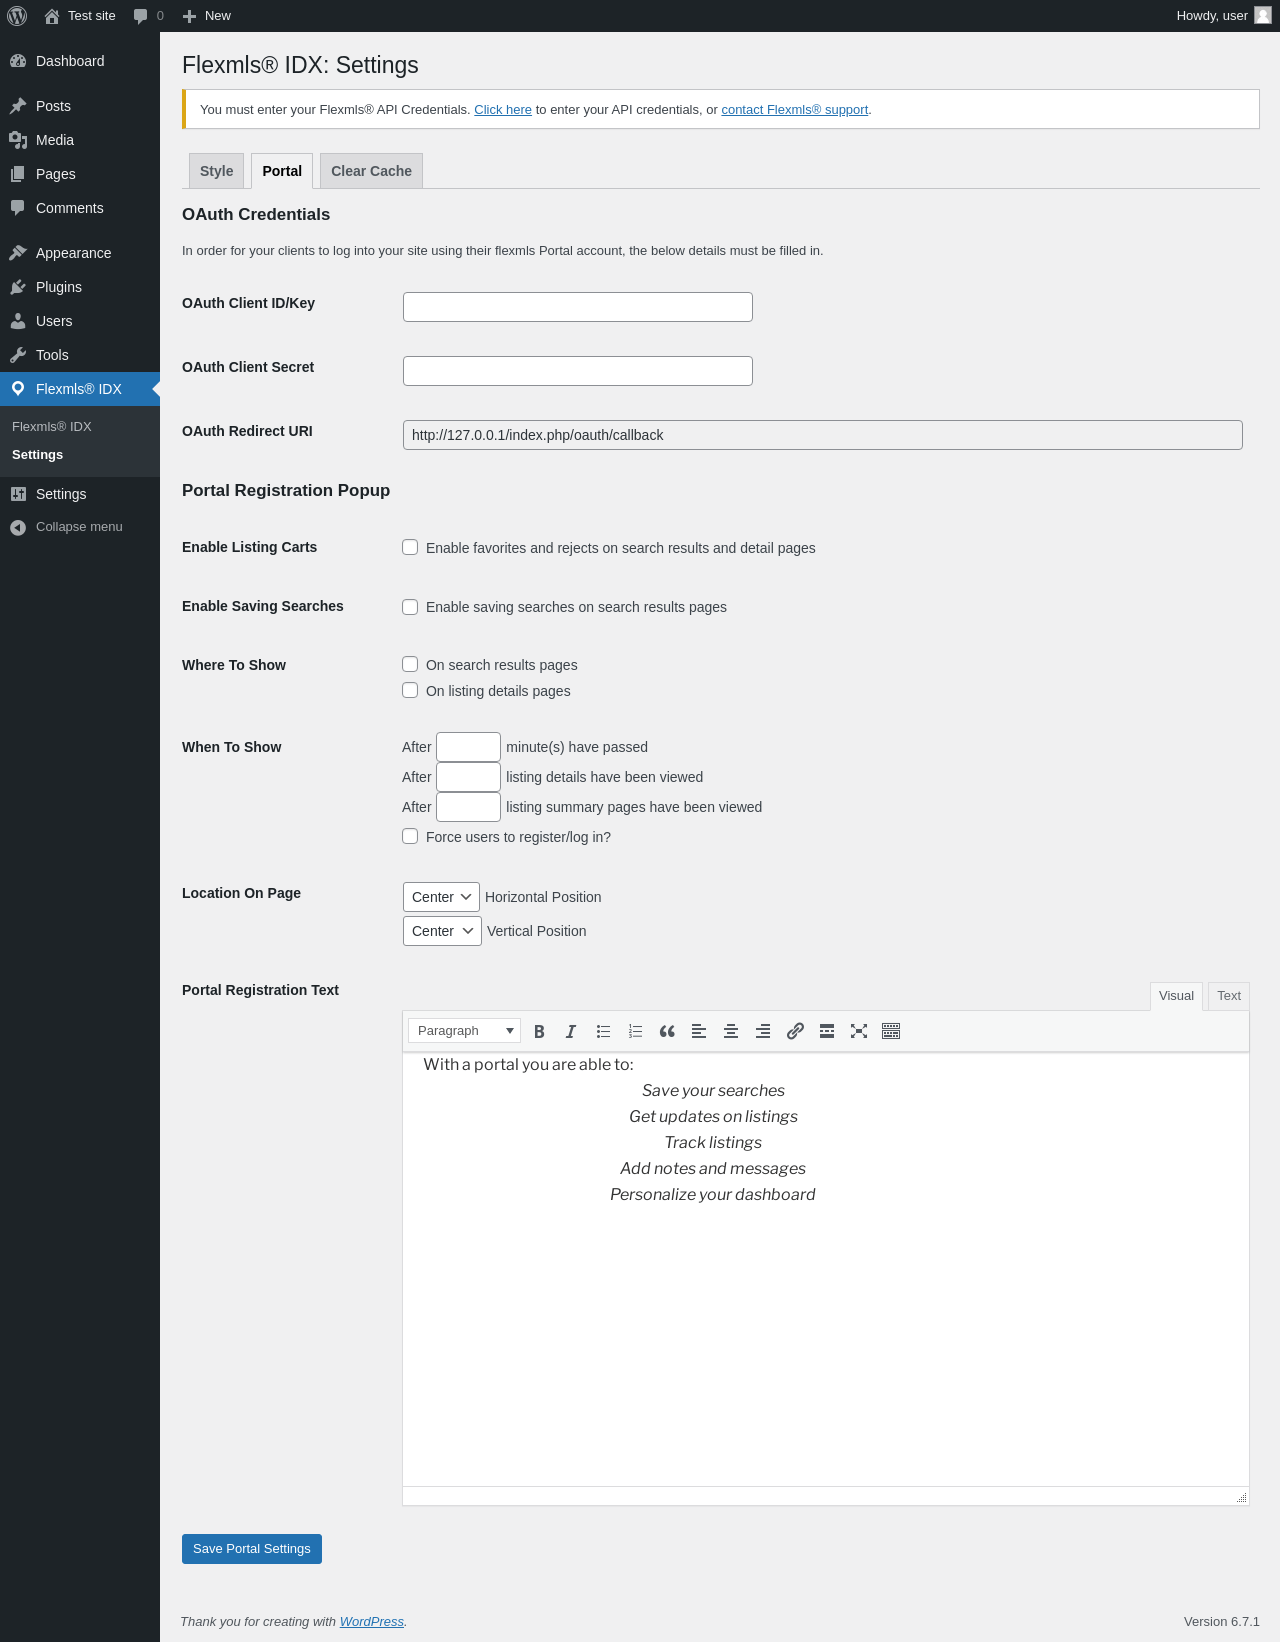Open Pages in sidebar
Viewport: 1280px width, 1642px height.
(80, 174)
